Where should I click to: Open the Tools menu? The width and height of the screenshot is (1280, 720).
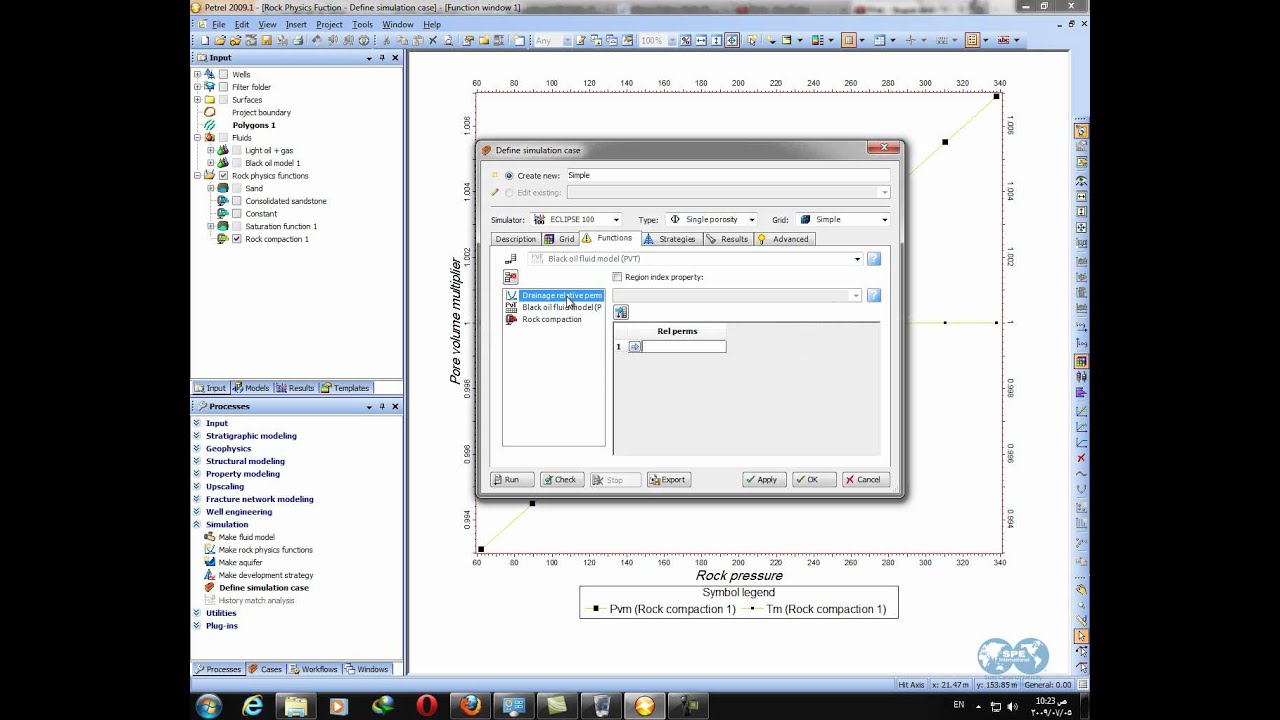point(362,24)
